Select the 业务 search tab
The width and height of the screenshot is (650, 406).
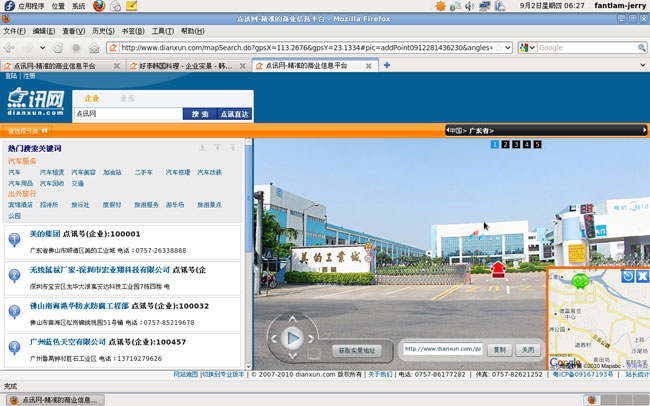coord(127,98)
